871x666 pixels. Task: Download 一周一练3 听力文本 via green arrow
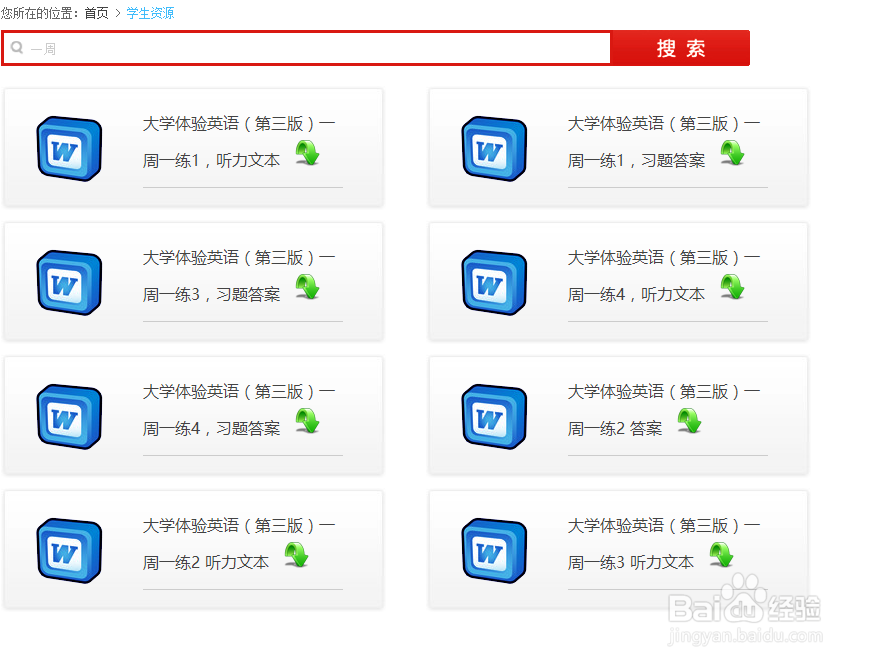722,554
